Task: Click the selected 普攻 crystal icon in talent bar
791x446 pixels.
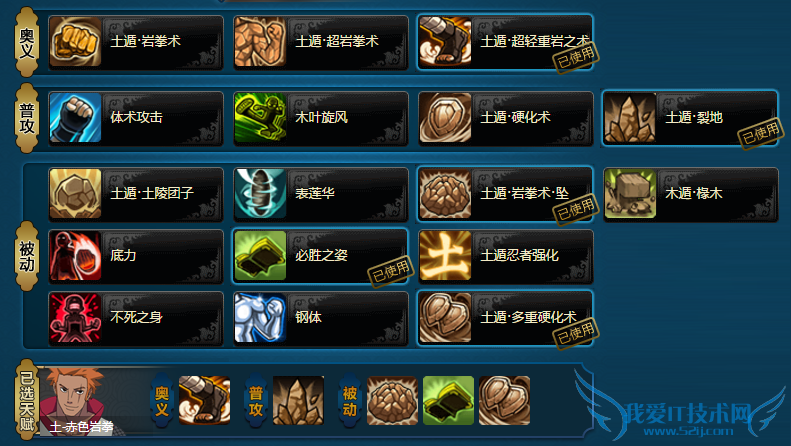Action: click(299, 401)
